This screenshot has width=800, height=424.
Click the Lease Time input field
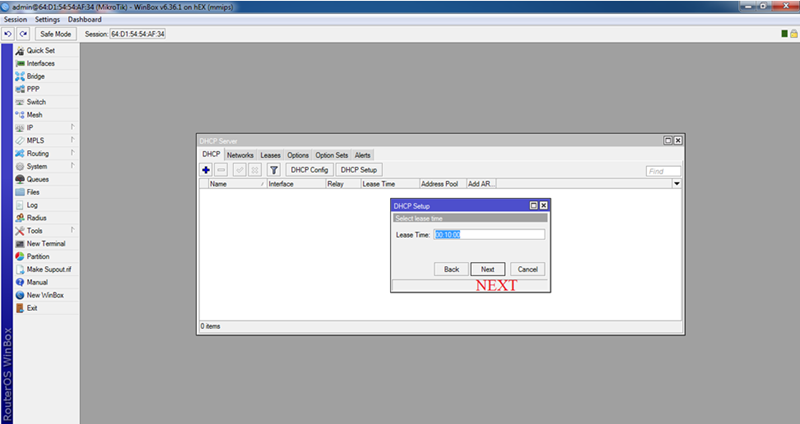pyautogui.click(x=489, y=234)
